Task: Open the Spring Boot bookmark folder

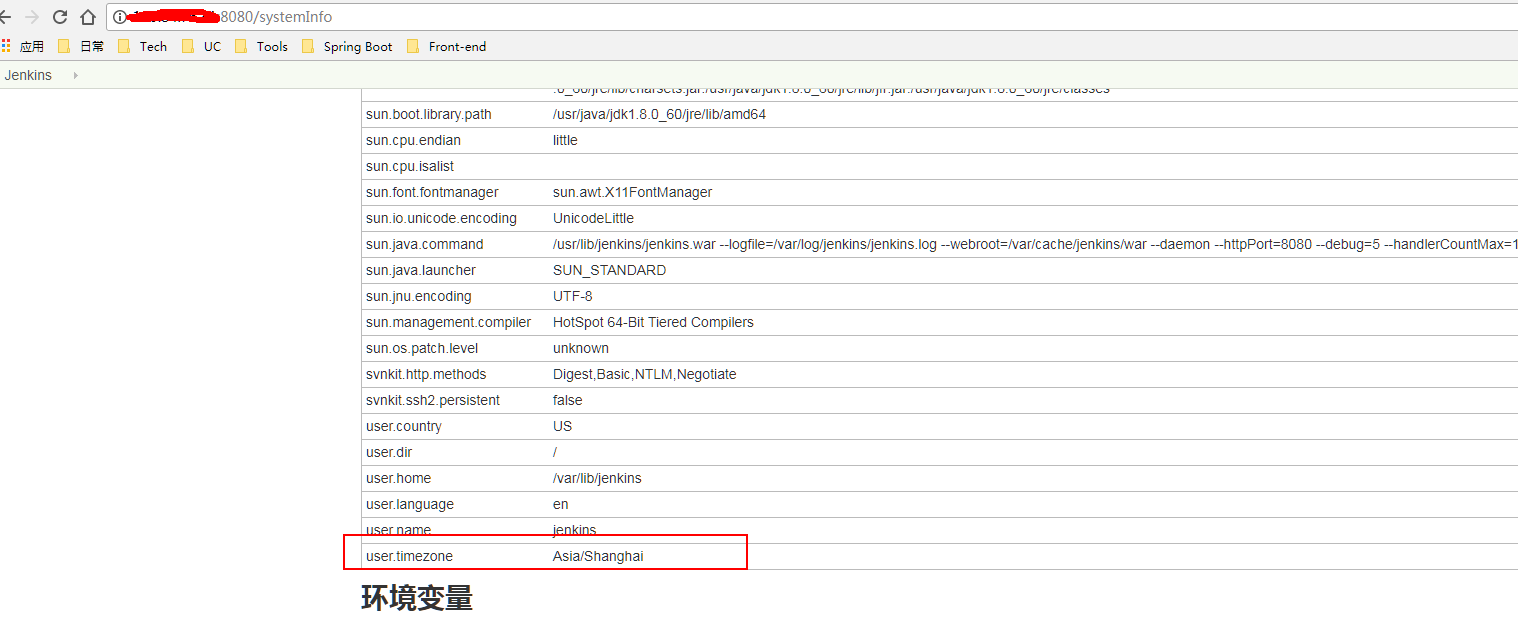Action: [x=347, y=46]
